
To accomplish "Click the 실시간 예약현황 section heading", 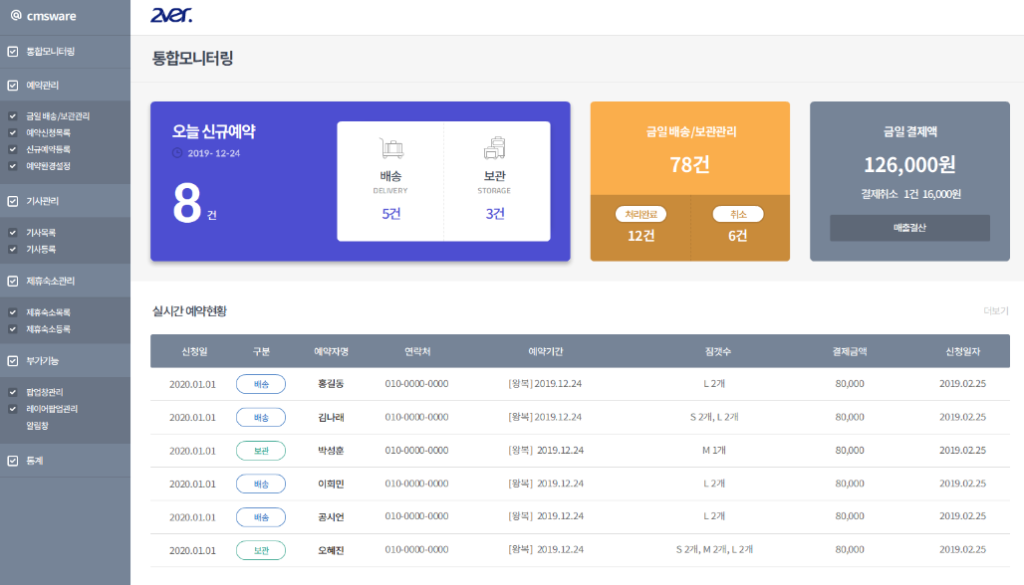I will pos(189,311).
